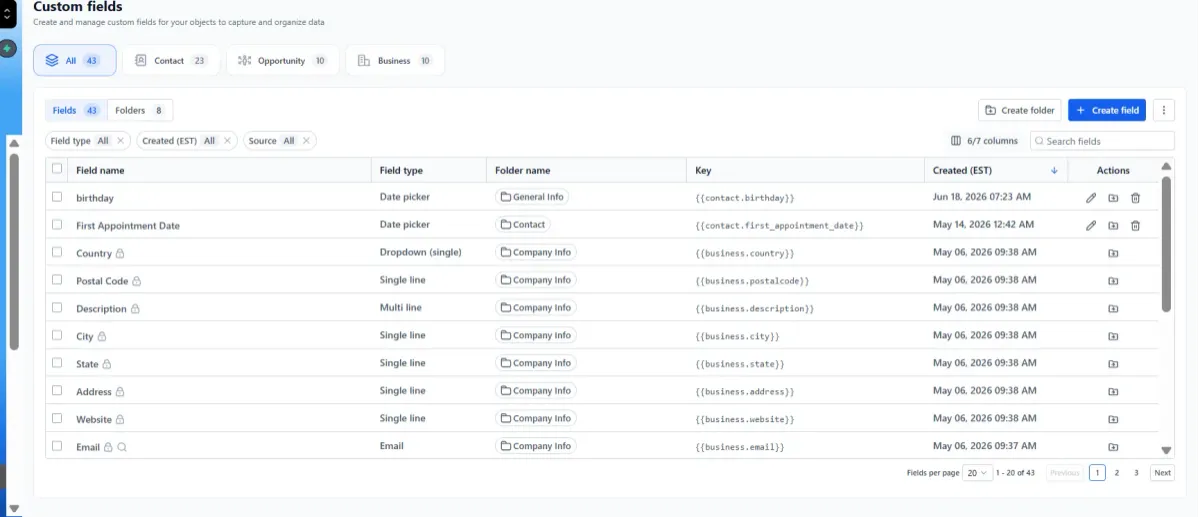The height and width of the screenshot is (517, 1200).
Task: Switch to the Business tab
Action: [x=395, y=61]
